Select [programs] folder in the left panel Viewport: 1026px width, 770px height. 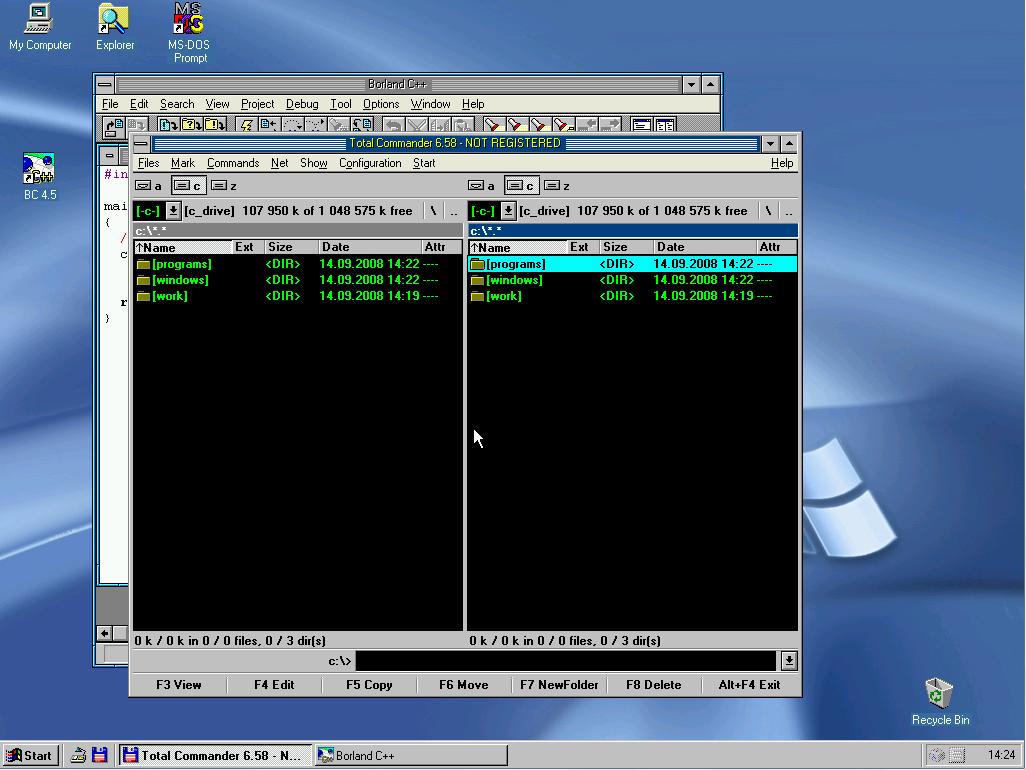pyautogui.click(x=298, y=264)
